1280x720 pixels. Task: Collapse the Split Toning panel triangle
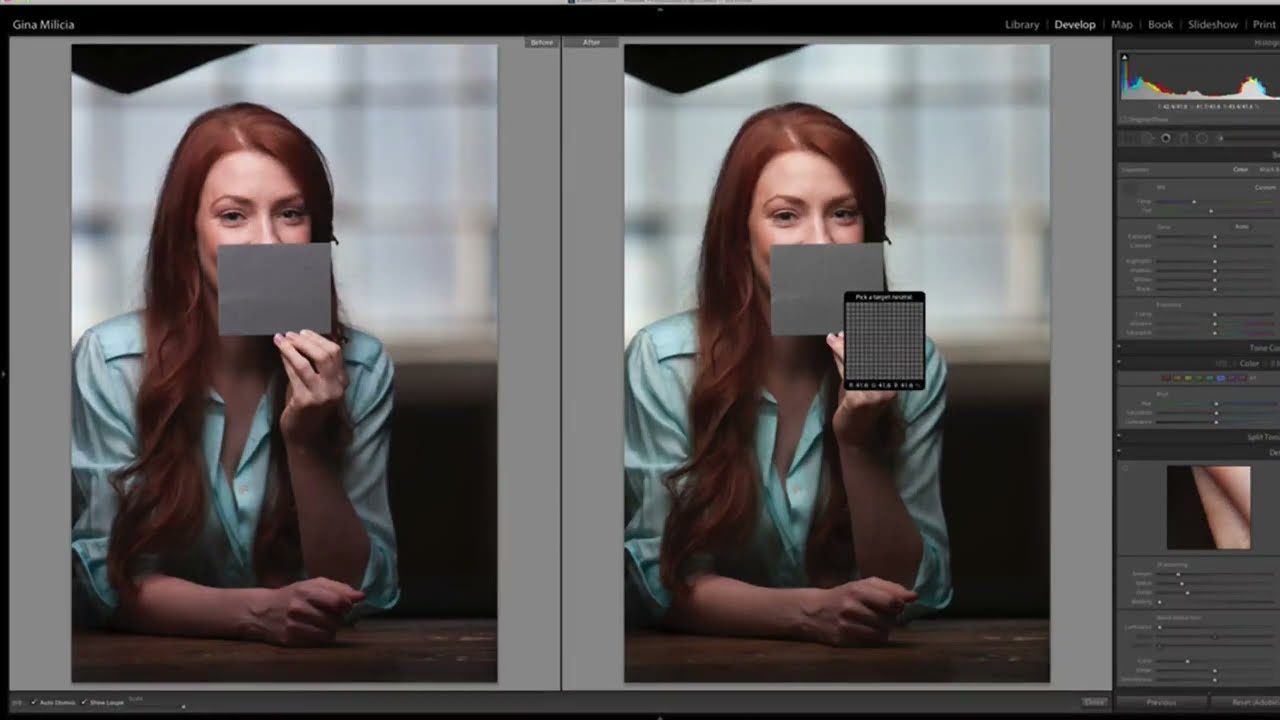click(1119, 437)
